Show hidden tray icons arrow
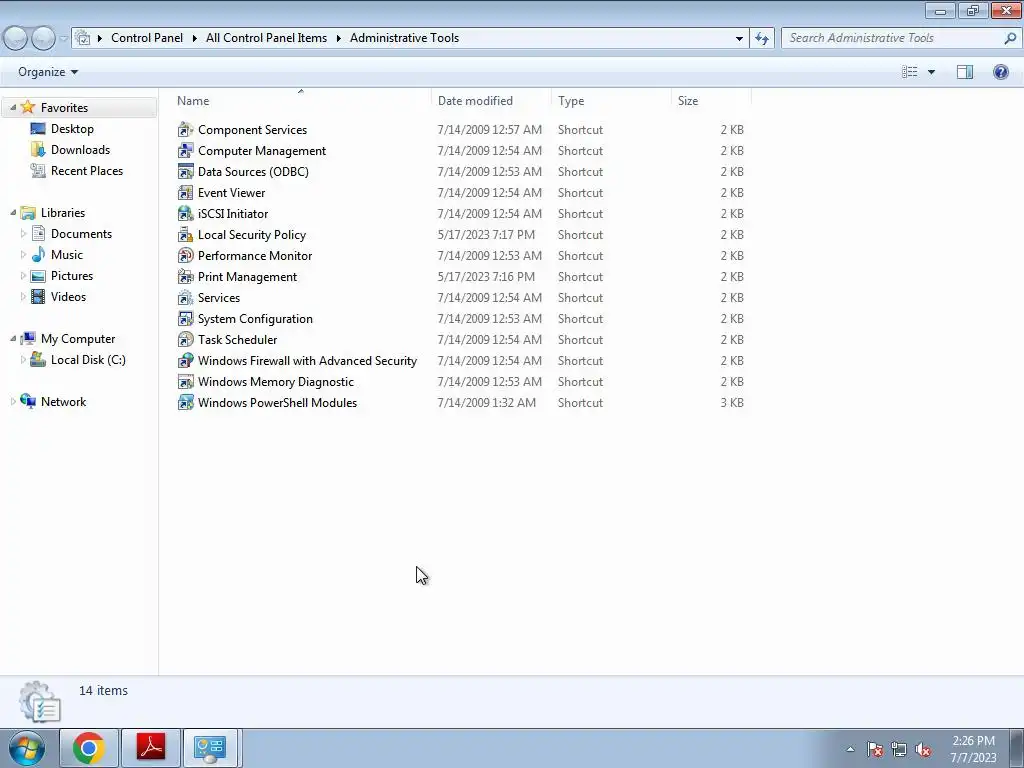The width and height of the screenshot is (1024, 768). [x=850, y=750]
